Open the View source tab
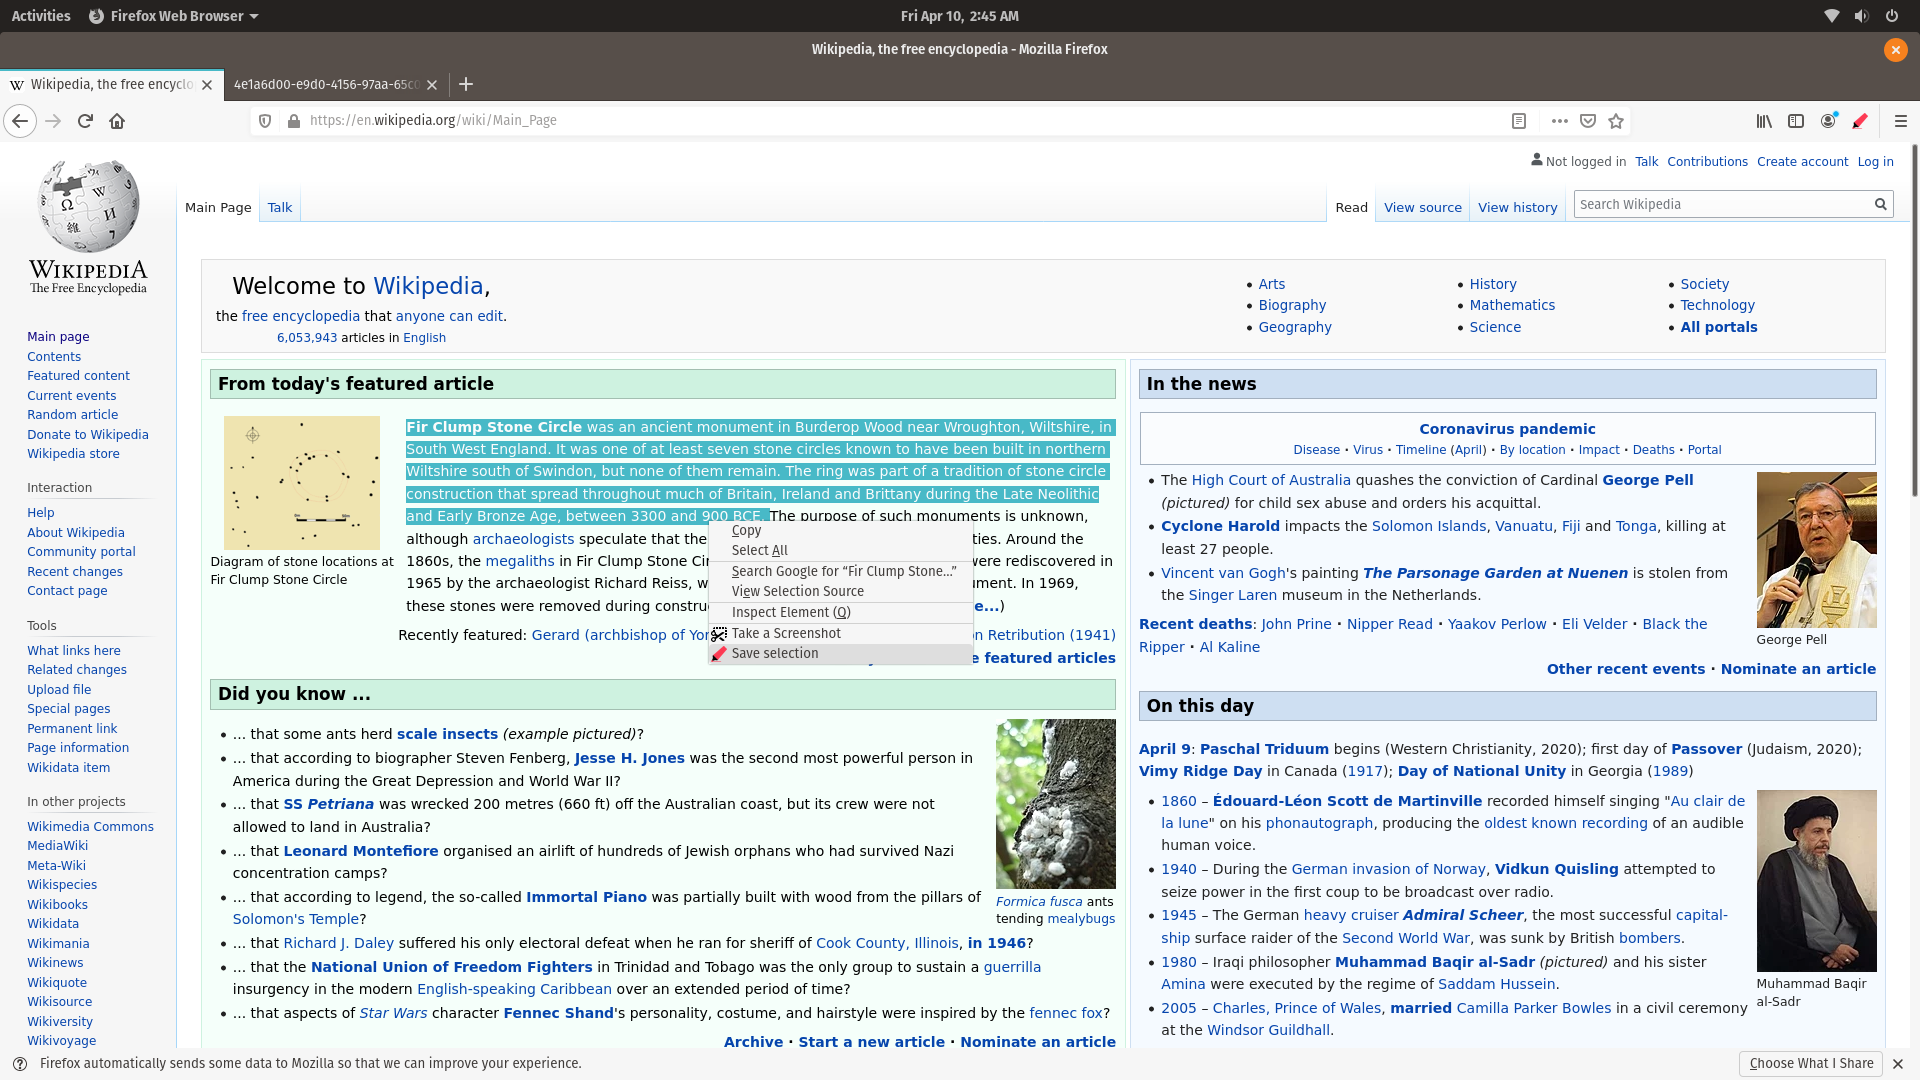The height and width of the screenshot is (1080, 1920). (x=1422, y=207)
